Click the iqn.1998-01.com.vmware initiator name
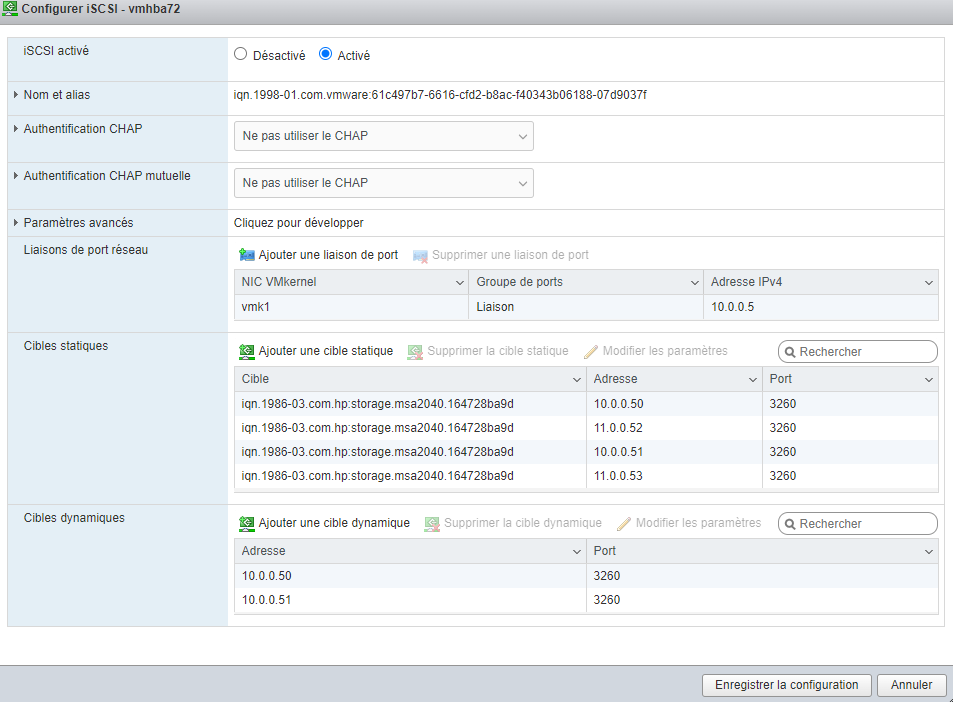 point(440,95)
